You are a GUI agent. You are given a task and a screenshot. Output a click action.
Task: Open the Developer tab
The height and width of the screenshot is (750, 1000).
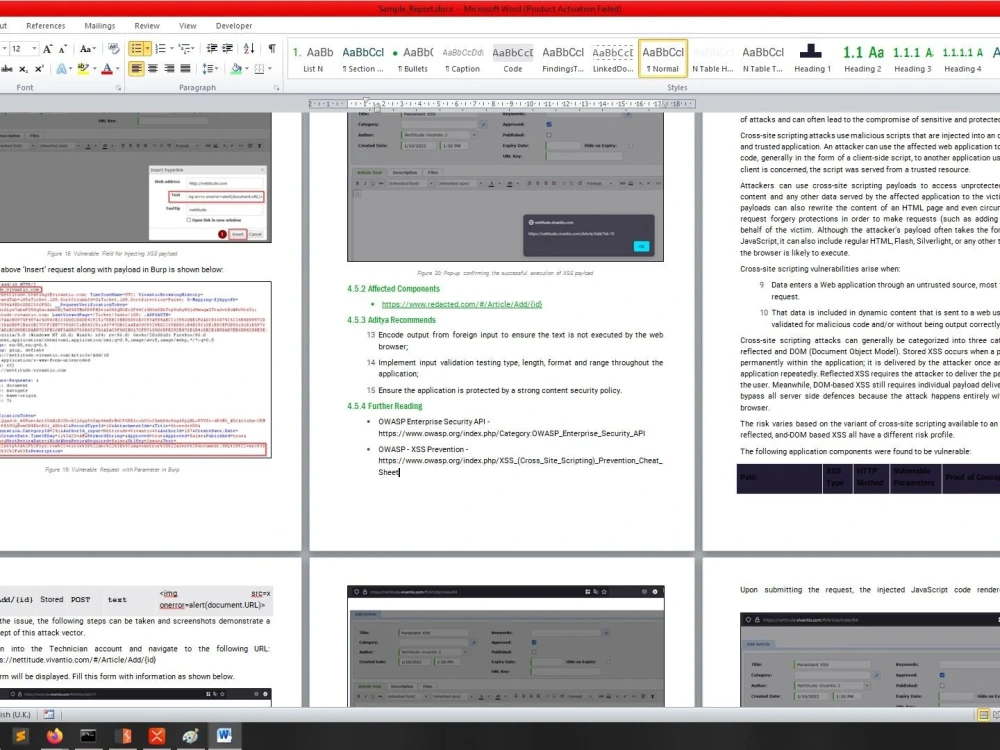(234, 26)
